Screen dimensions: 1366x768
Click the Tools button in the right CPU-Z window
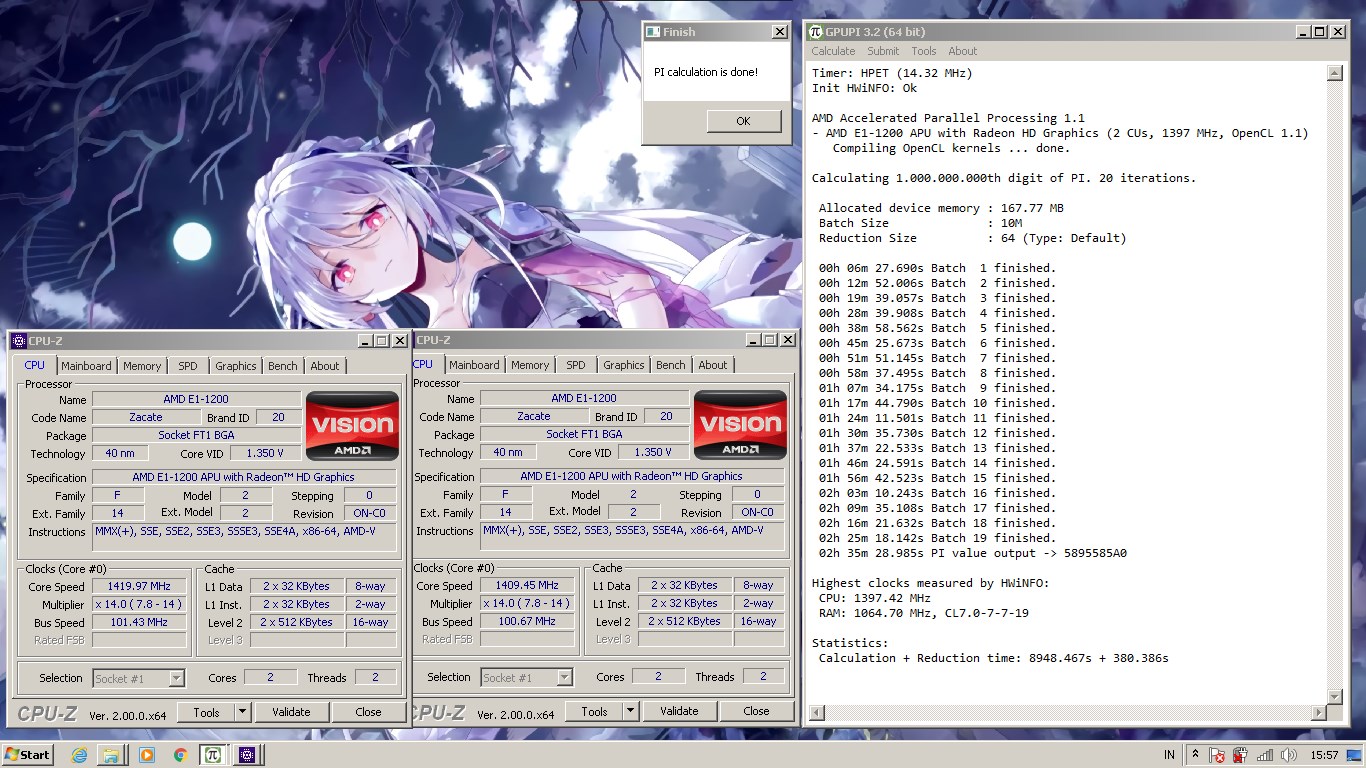(594, 711)
